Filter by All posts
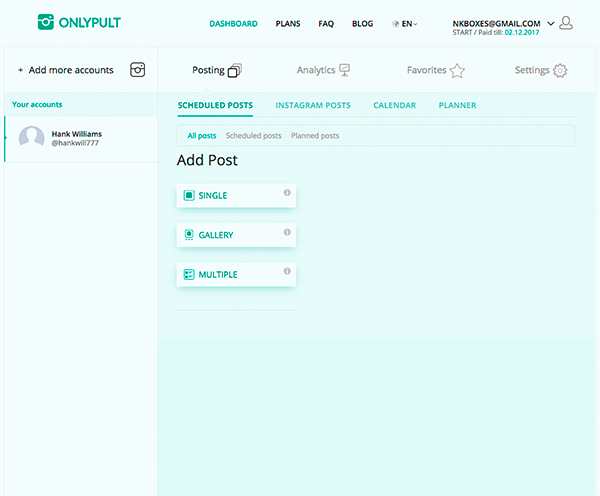 [202, 136]
